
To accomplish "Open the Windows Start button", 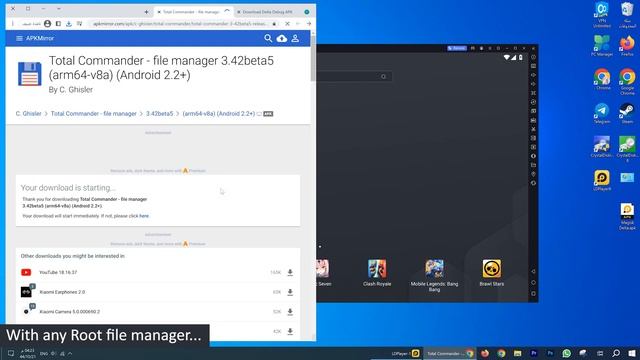I will pos(632,353).
